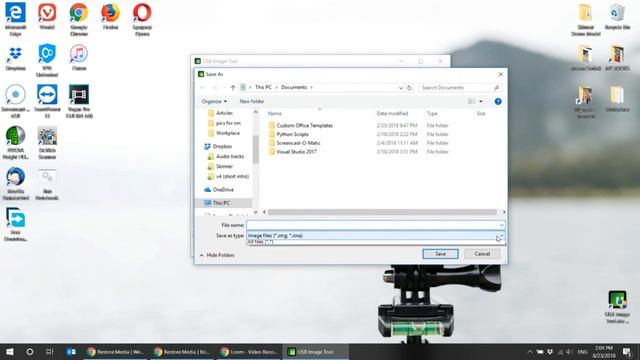
Task: Open TeamViewer 13 desktop shortcut
Action: pyautogui.click(x=47, y=101)
